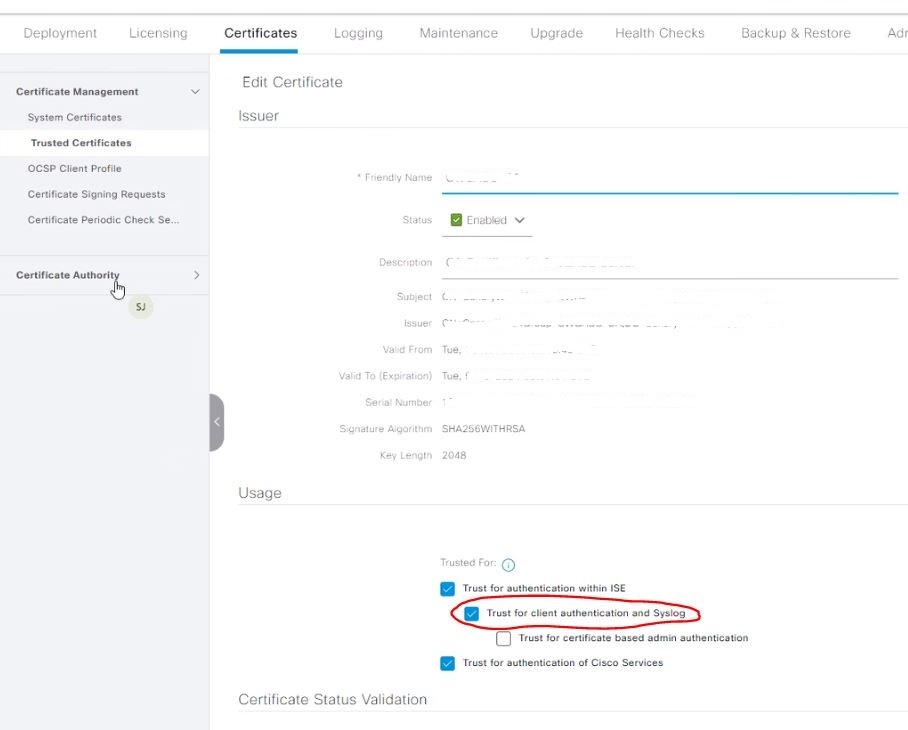Image resolution: width=908 pixels, height=730 pixels.
Task: Uncheck Trust for authentication within ISE
Action: 447,588
